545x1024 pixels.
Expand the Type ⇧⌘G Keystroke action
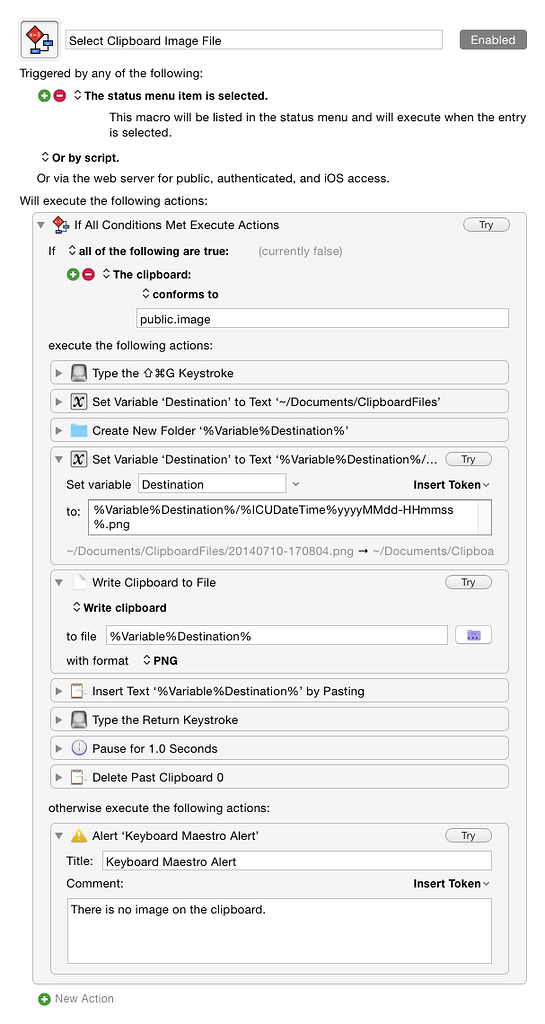pos(59,374)
